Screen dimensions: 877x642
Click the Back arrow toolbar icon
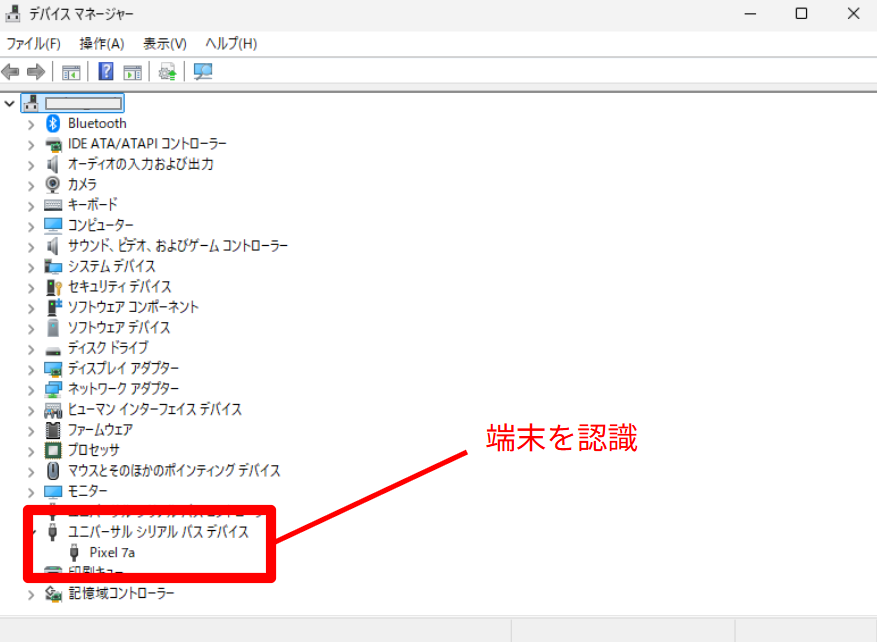coord(11,72)
